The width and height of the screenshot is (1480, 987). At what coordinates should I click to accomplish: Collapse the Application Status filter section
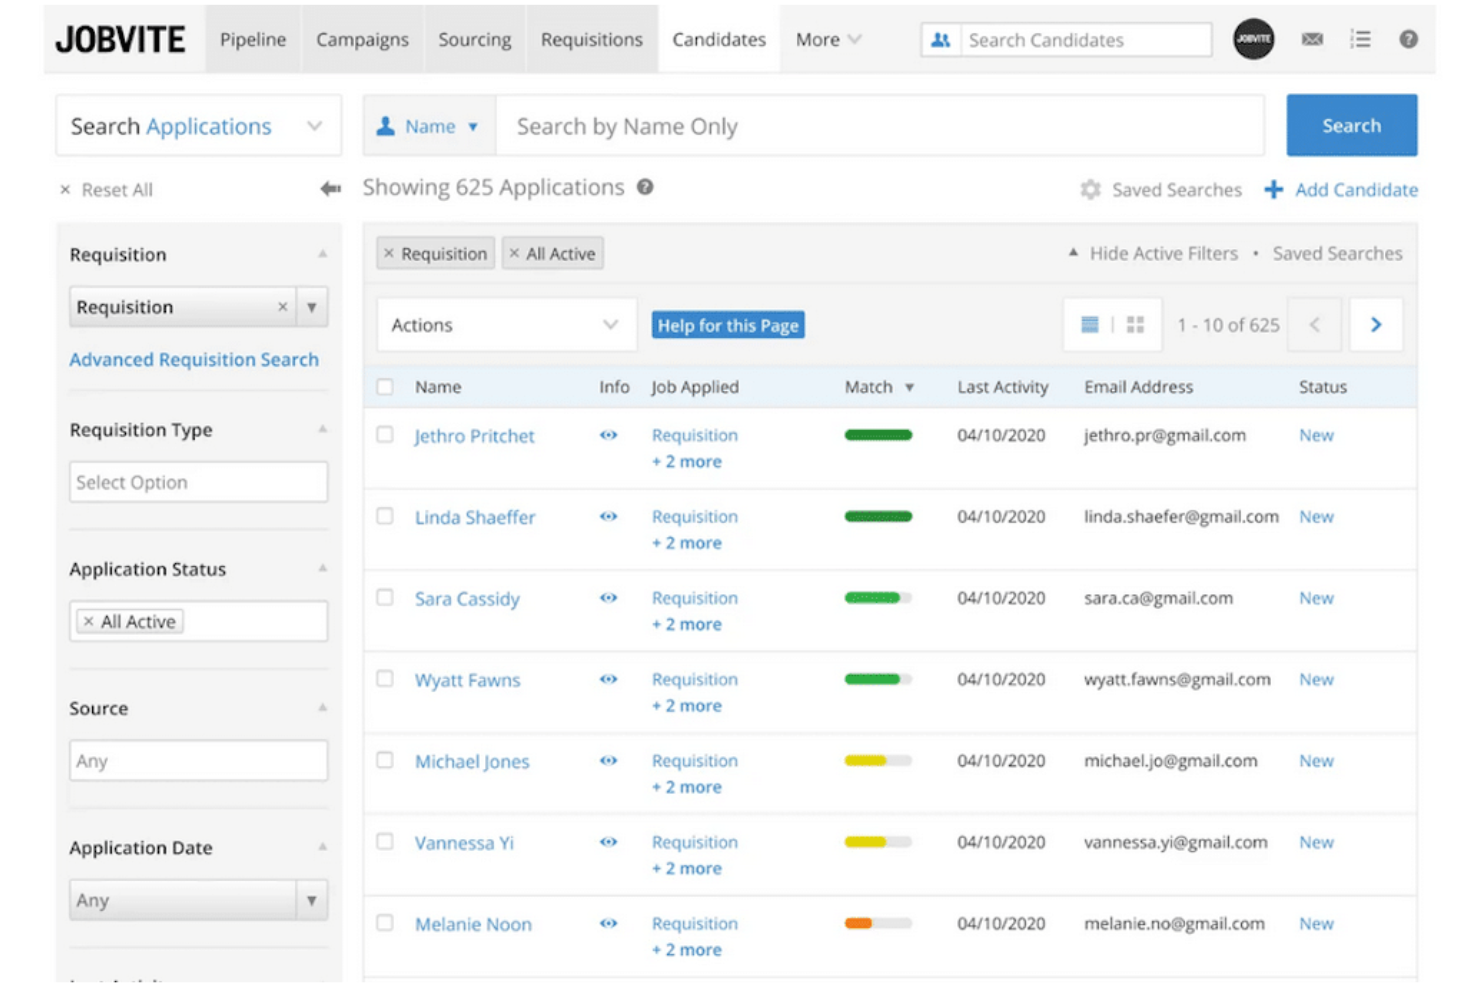(x=322, y=568)
